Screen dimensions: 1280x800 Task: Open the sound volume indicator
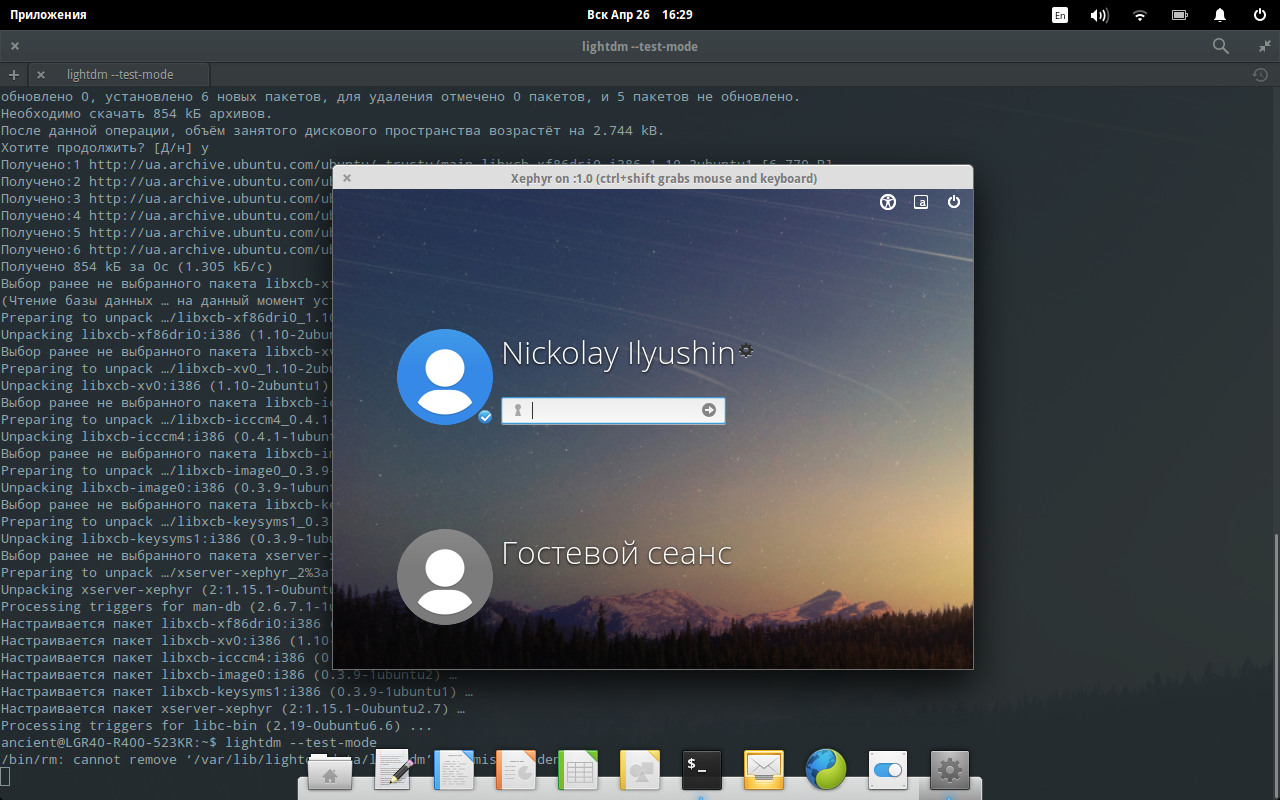pos(1099,15)
